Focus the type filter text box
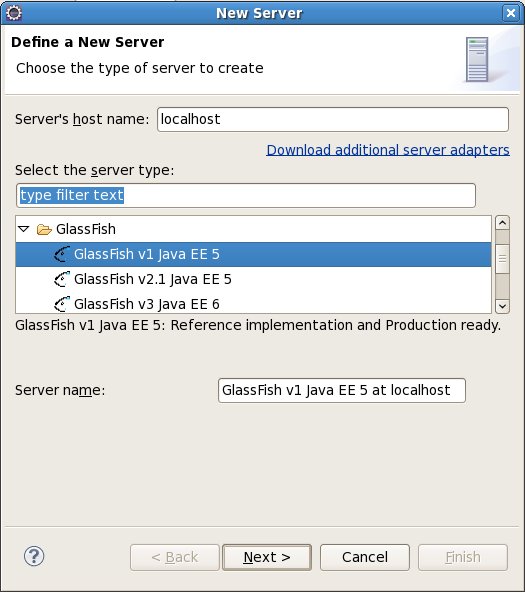This screenshot has height=594, width=525. pos(246,195)
